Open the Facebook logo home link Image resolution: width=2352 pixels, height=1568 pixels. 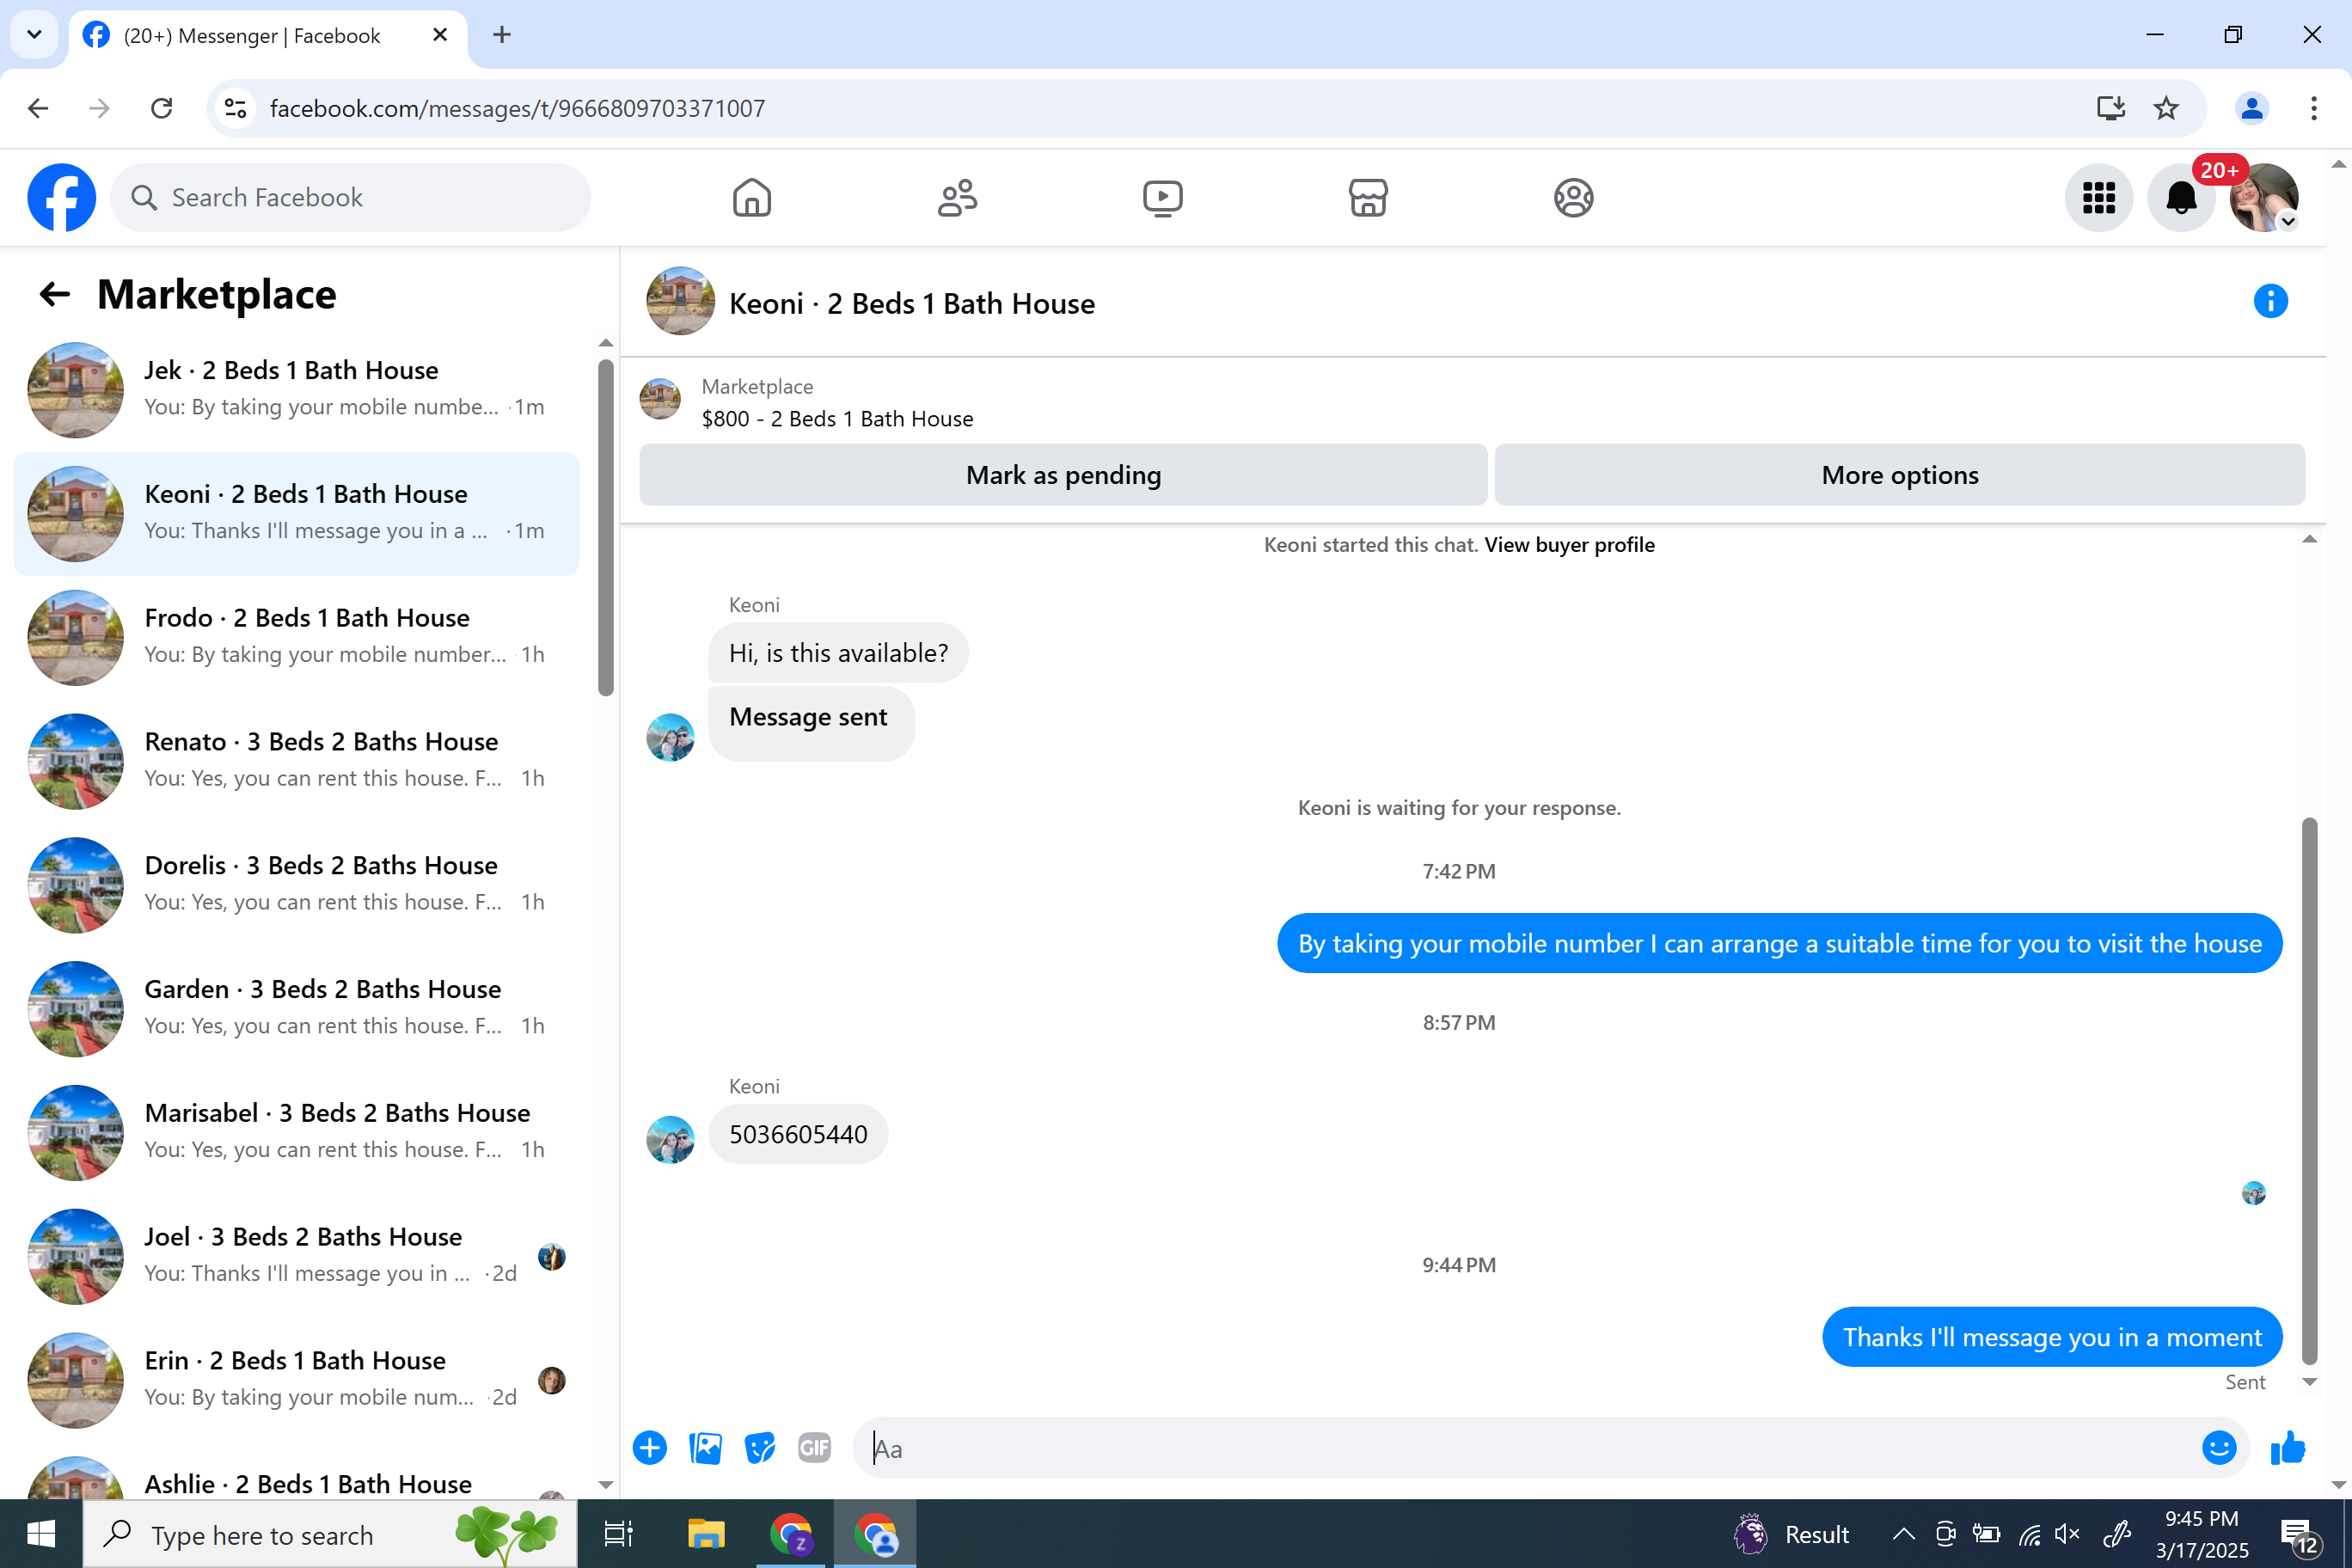coord(61,197)
